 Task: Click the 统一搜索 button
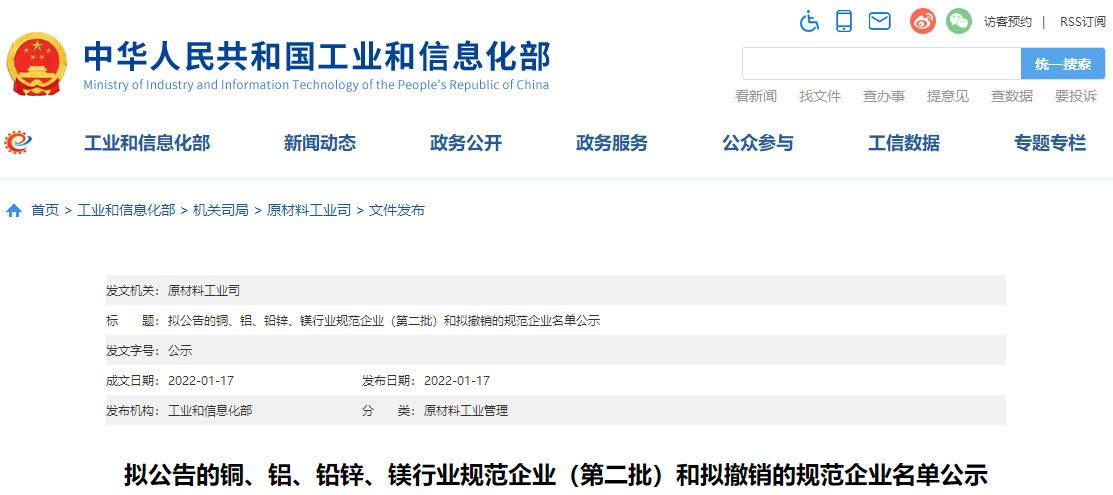1063,64
